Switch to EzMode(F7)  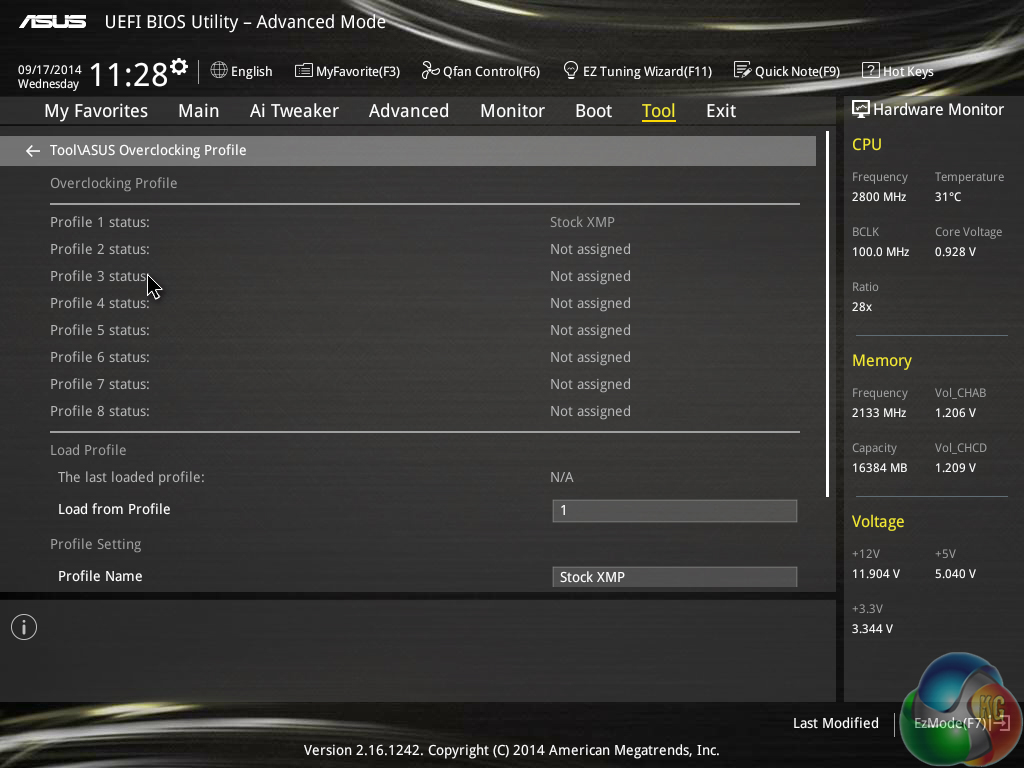950,723
